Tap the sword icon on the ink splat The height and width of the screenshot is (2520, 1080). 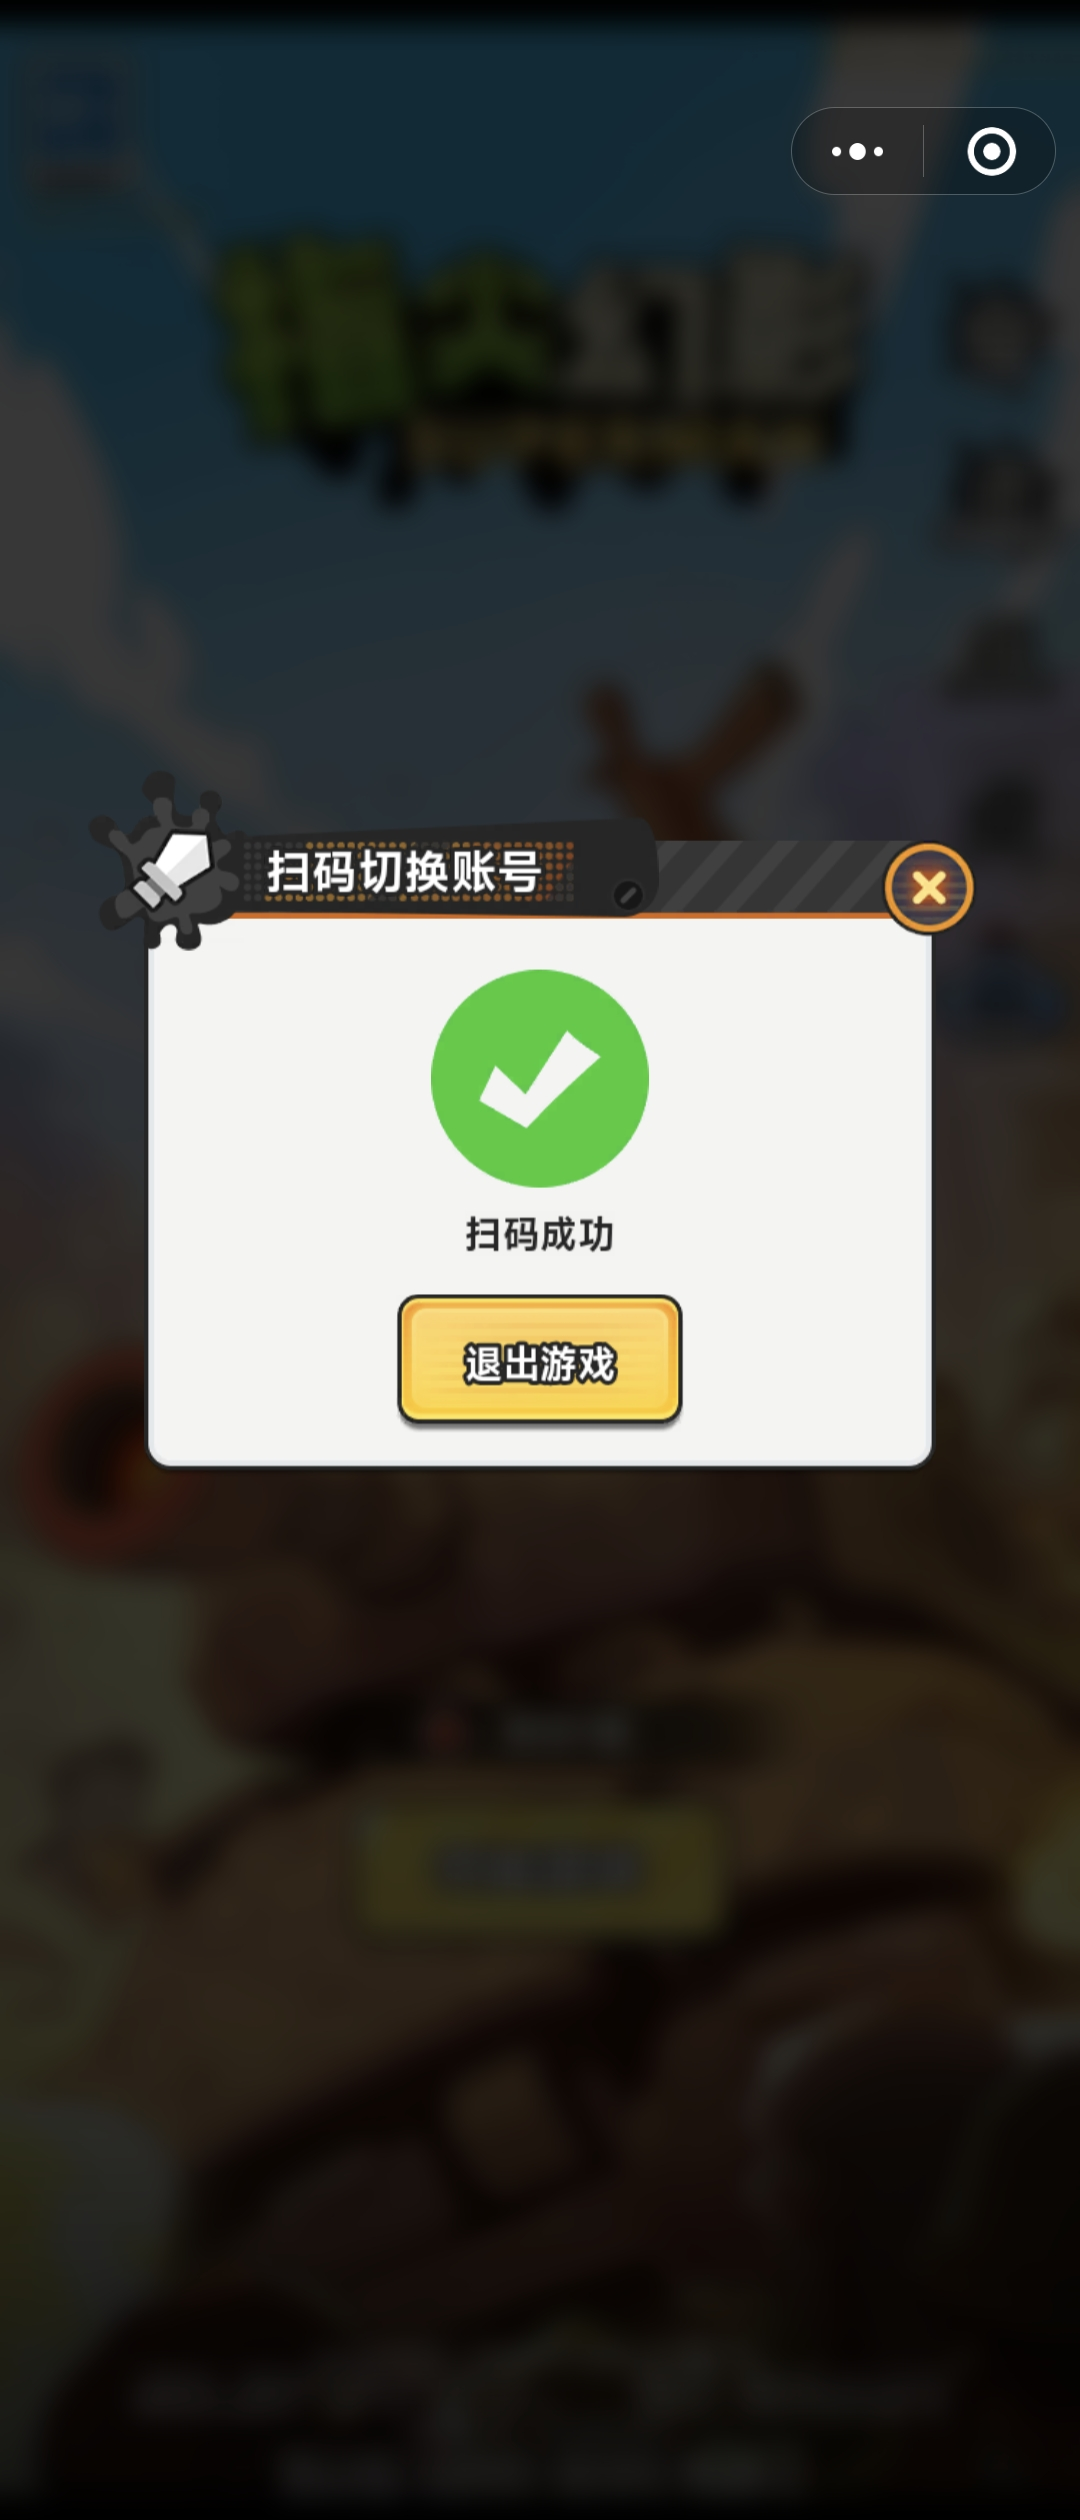point(172,865)
